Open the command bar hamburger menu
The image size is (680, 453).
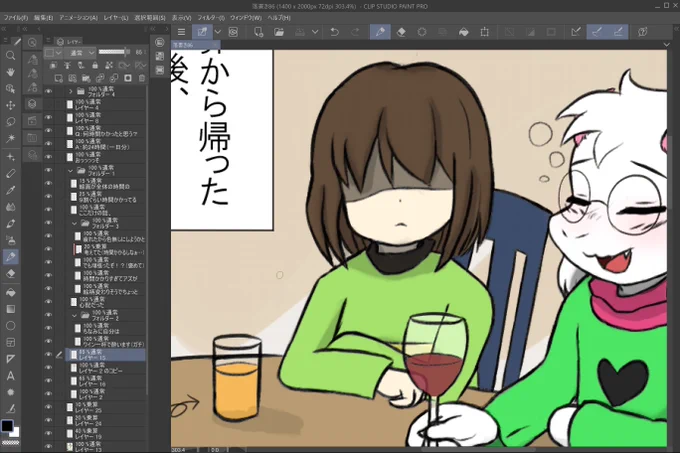click(x=181, y=32)
